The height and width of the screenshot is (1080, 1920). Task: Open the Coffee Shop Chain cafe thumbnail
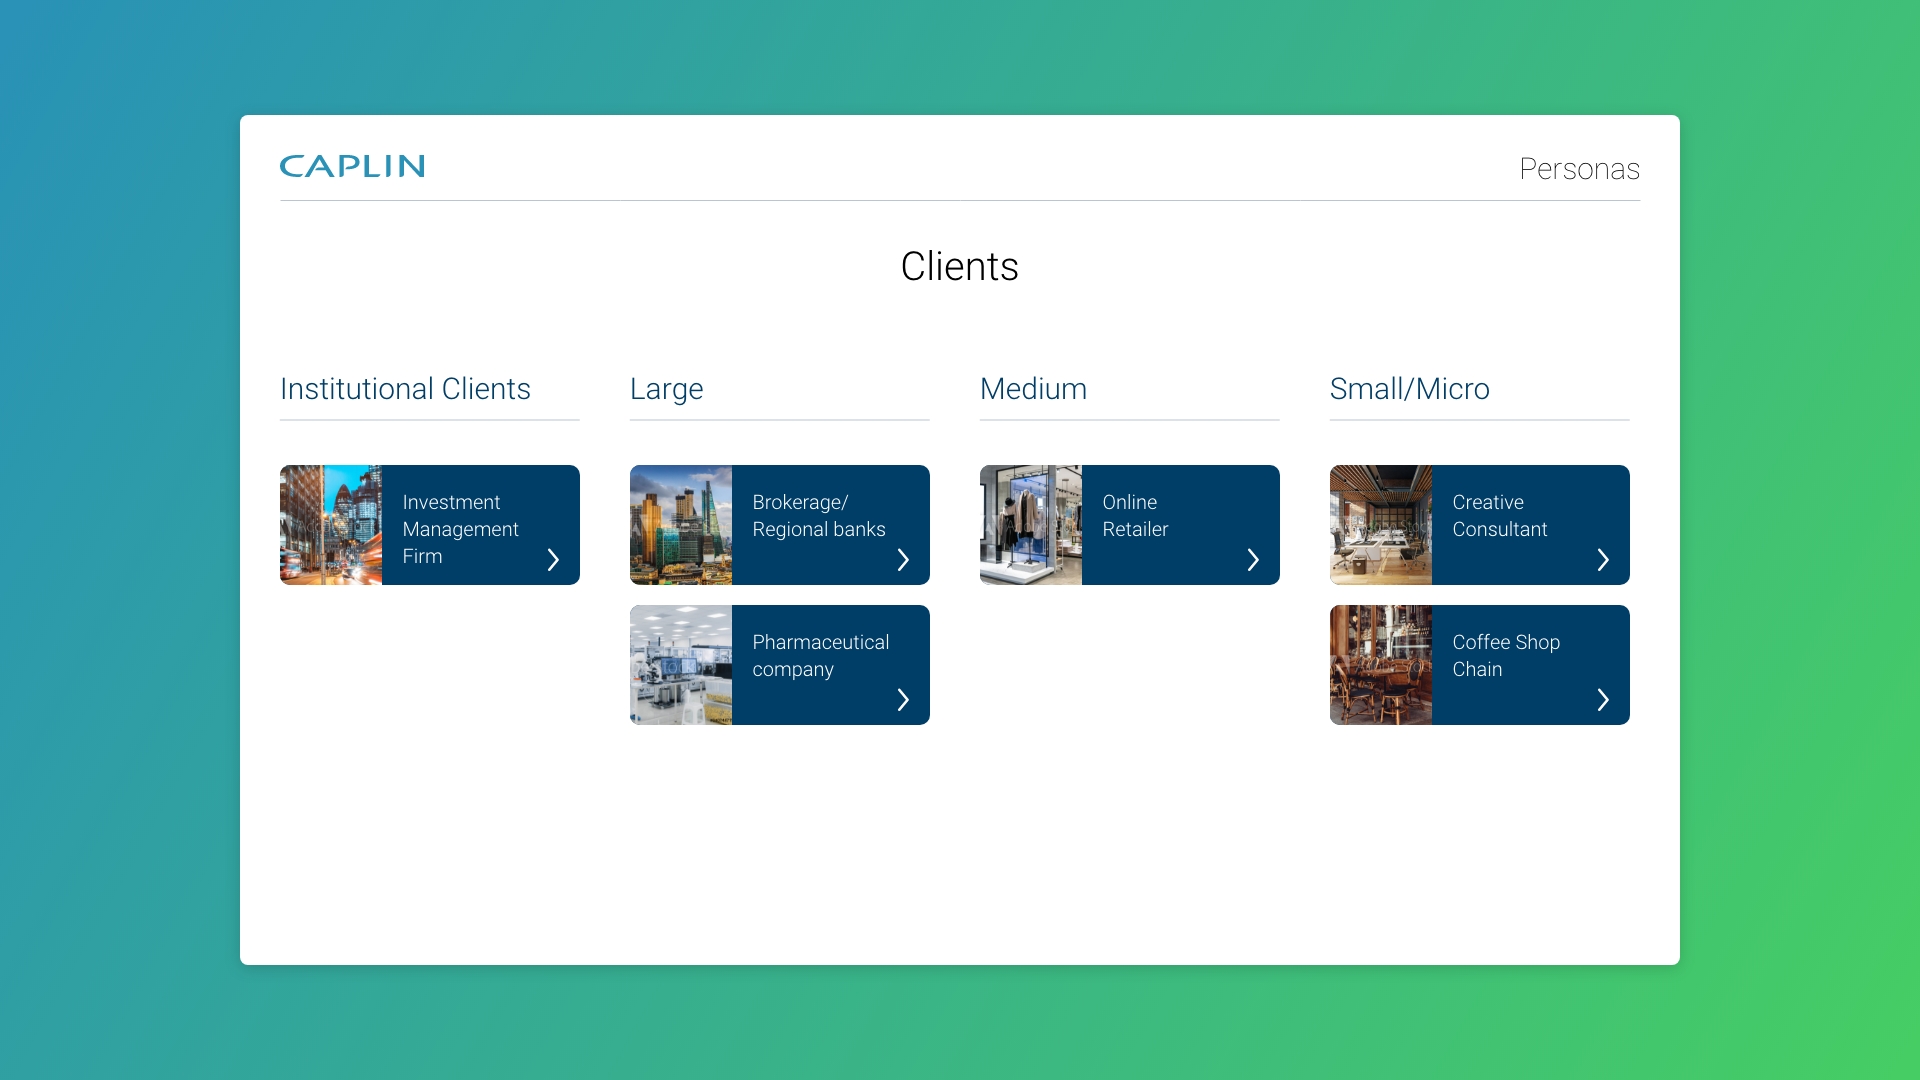[1381, 665]
